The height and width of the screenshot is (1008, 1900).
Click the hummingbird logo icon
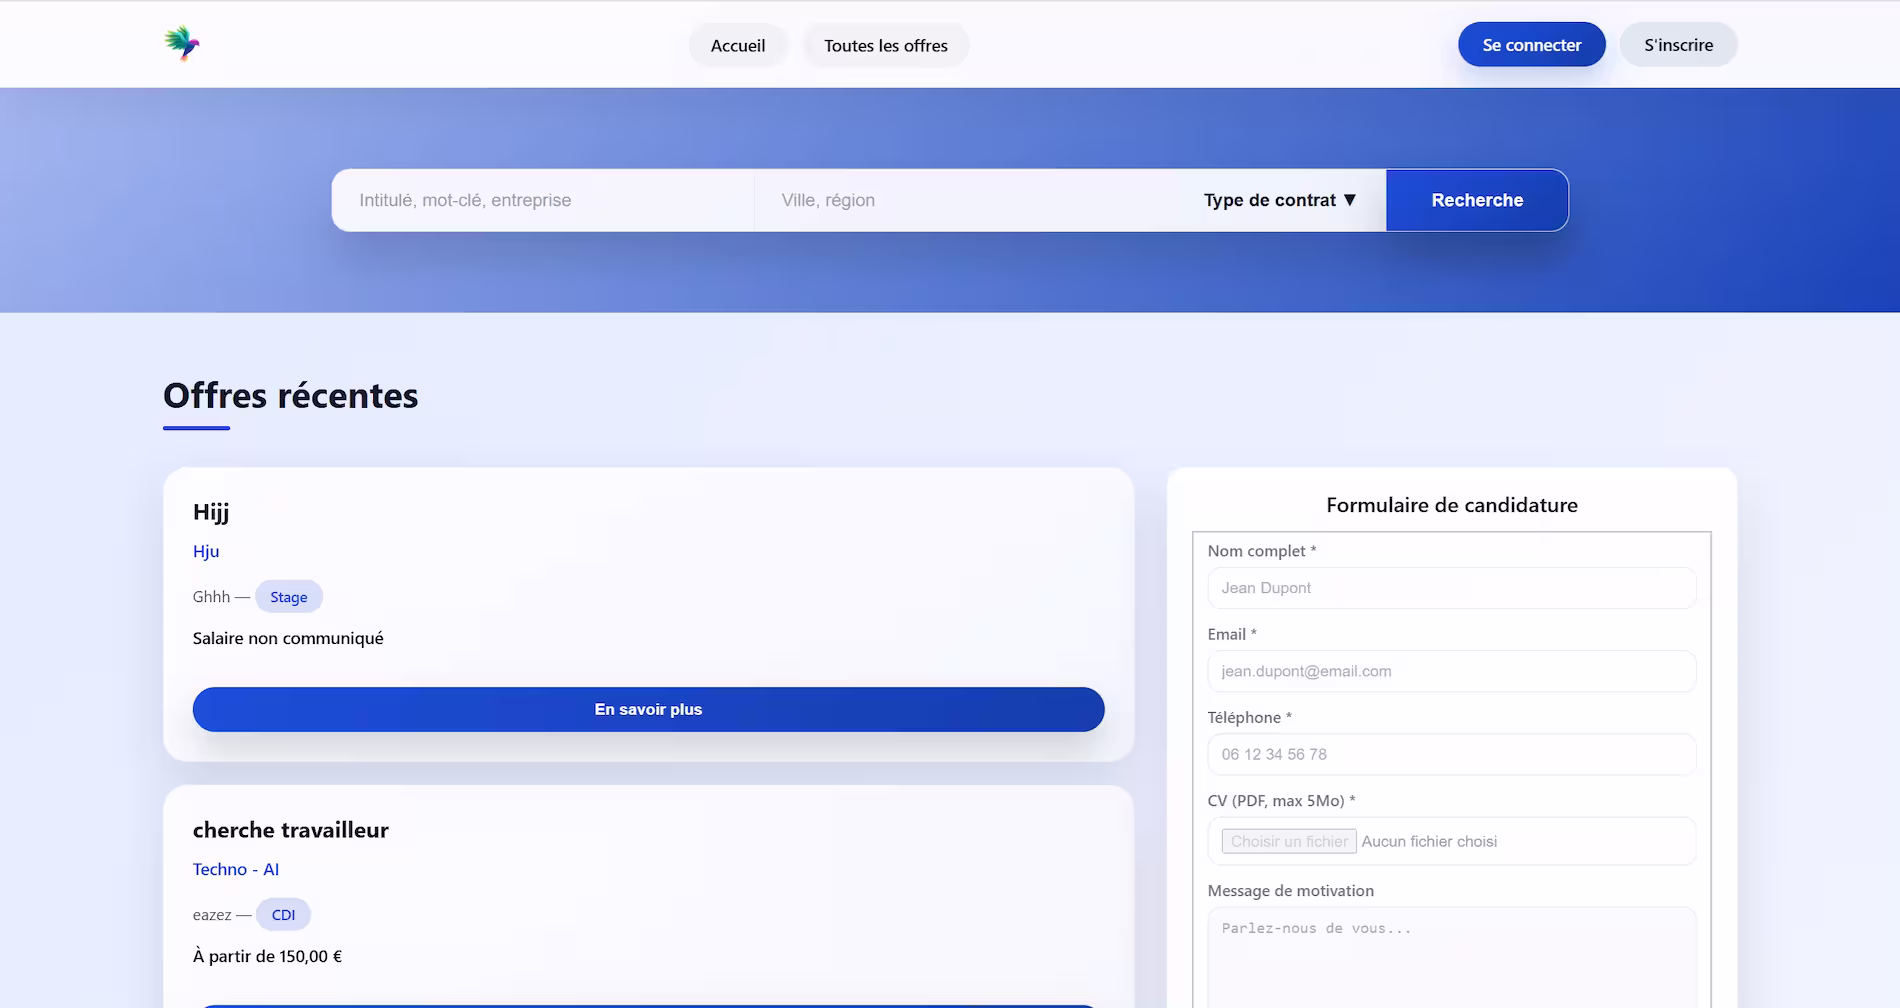pyautogui.click(x=182, y=44)
